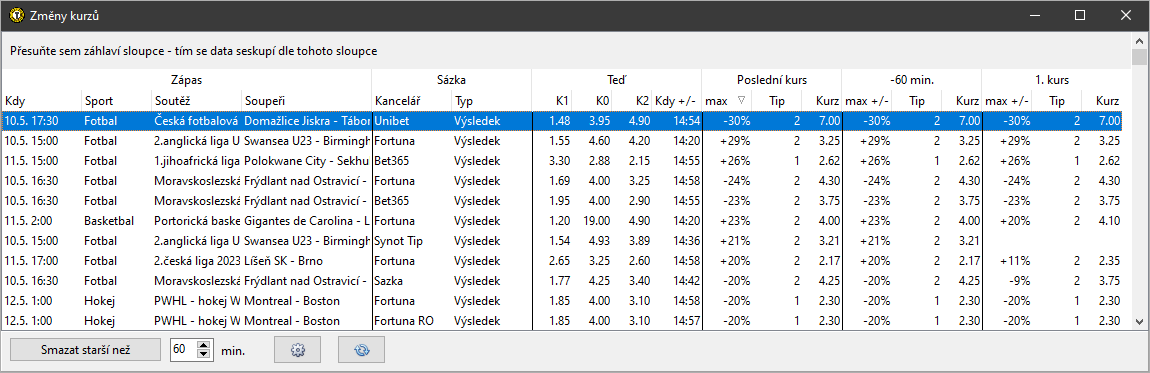Viewport: 1150px width, 373px height.
Task: Click the Soutěž column header
Action: 197,100
